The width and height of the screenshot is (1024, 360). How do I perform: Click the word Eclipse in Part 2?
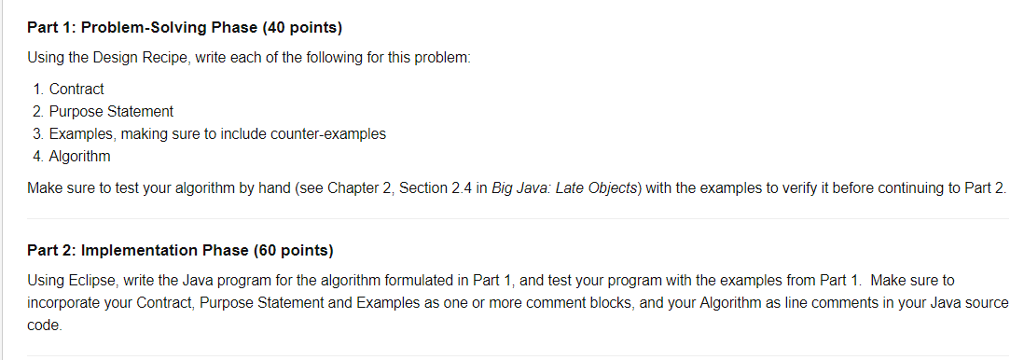click(x=92, y=281)
